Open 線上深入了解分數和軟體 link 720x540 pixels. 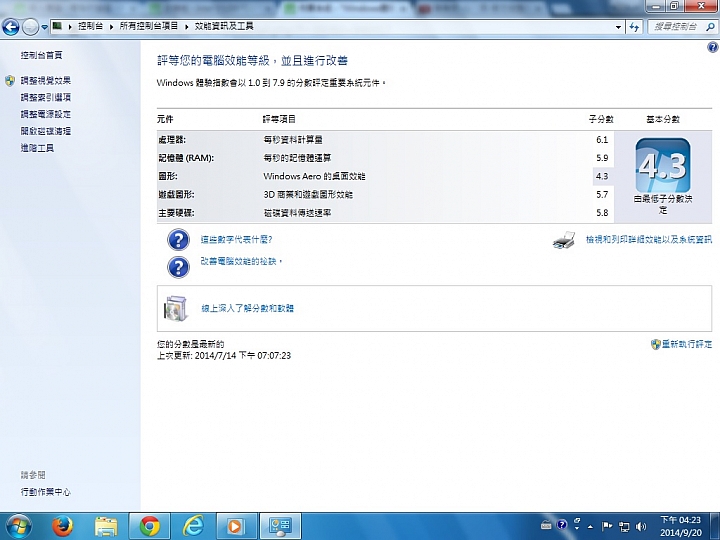click(248, 308)
